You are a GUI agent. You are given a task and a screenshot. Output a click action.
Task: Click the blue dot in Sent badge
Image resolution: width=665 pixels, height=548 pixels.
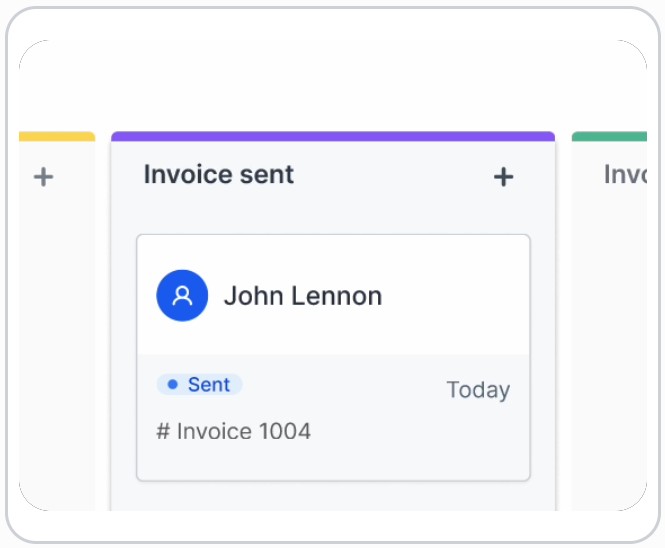pyautogui.click(x=173, y=385)
